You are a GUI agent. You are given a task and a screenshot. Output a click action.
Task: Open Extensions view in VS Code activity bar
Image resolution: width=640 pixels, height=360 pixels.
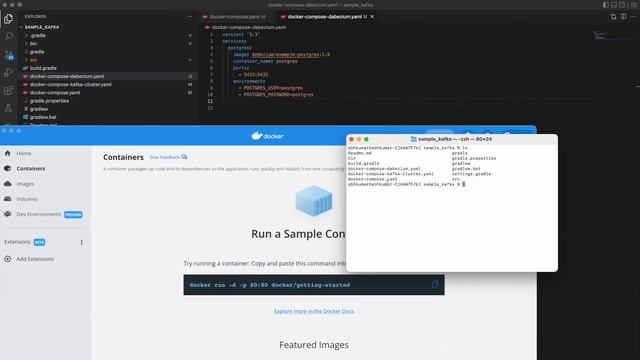(8, 90)
